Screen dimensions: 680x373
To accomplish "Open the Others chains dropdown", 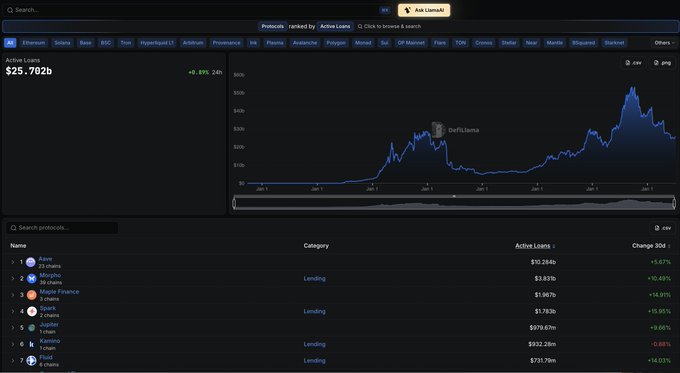I will coord(664,43).
